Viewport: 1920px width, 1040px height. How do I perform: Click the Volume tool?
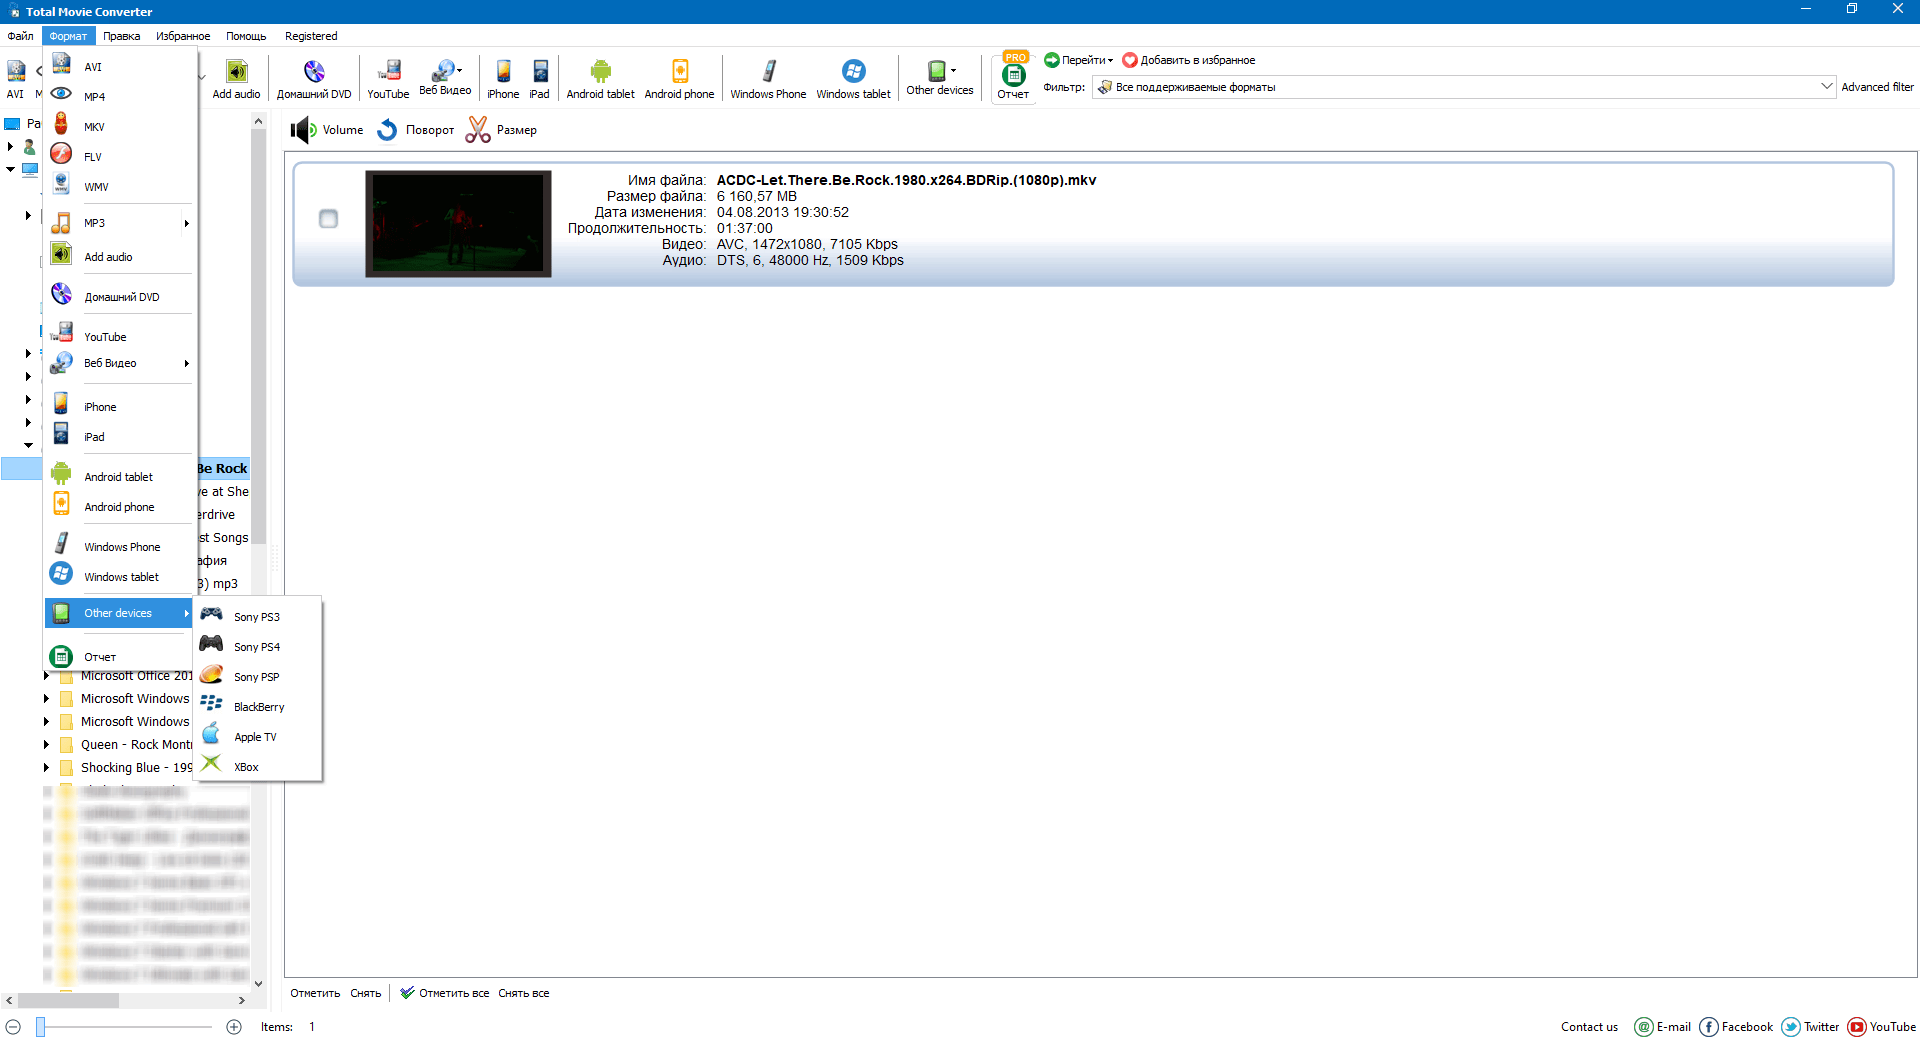click(x=327, y=130)
